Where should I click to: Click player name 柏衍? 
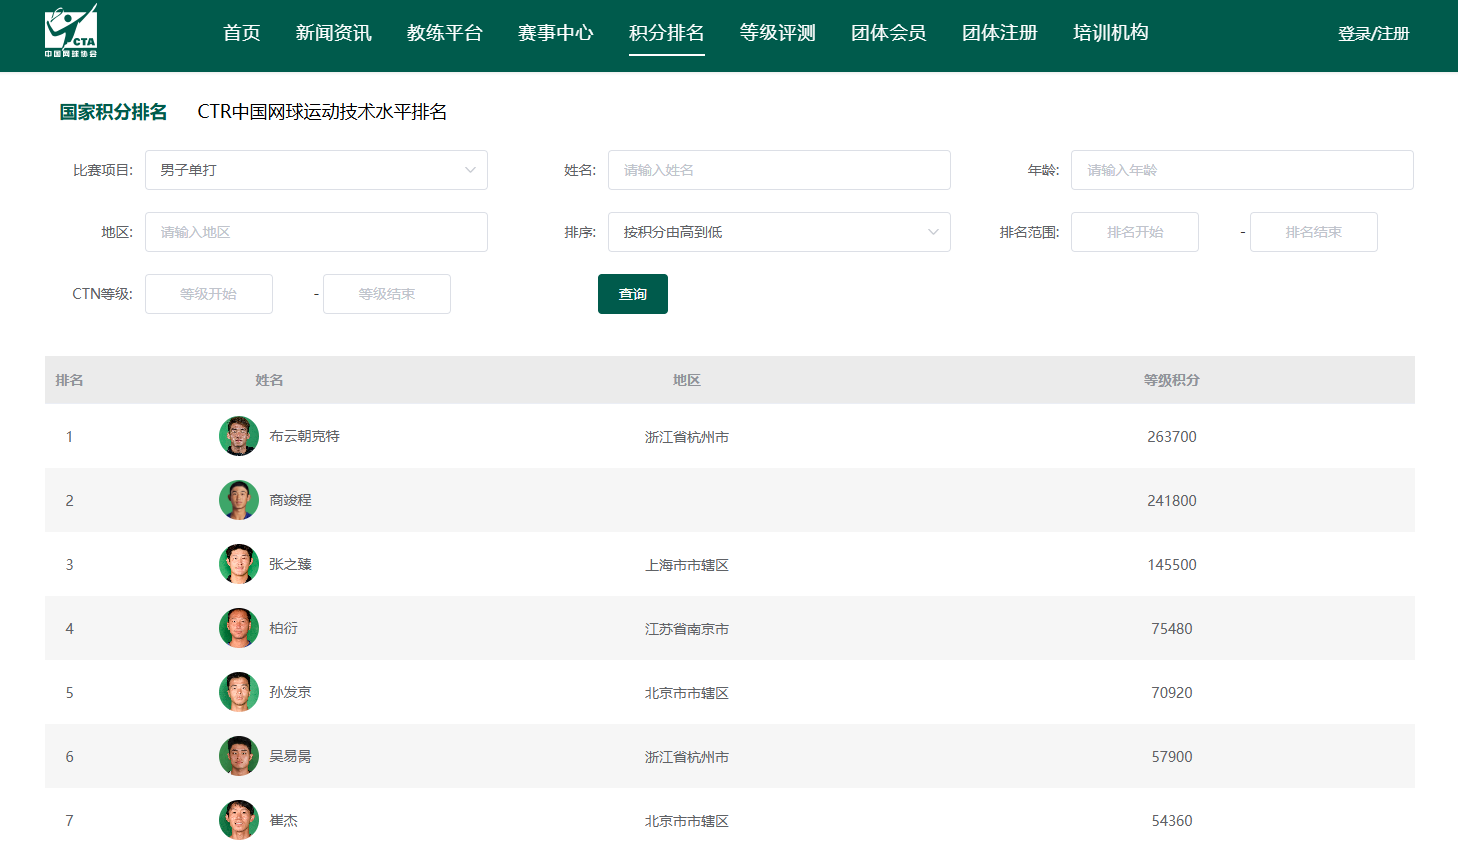click(x=283, y=628)
